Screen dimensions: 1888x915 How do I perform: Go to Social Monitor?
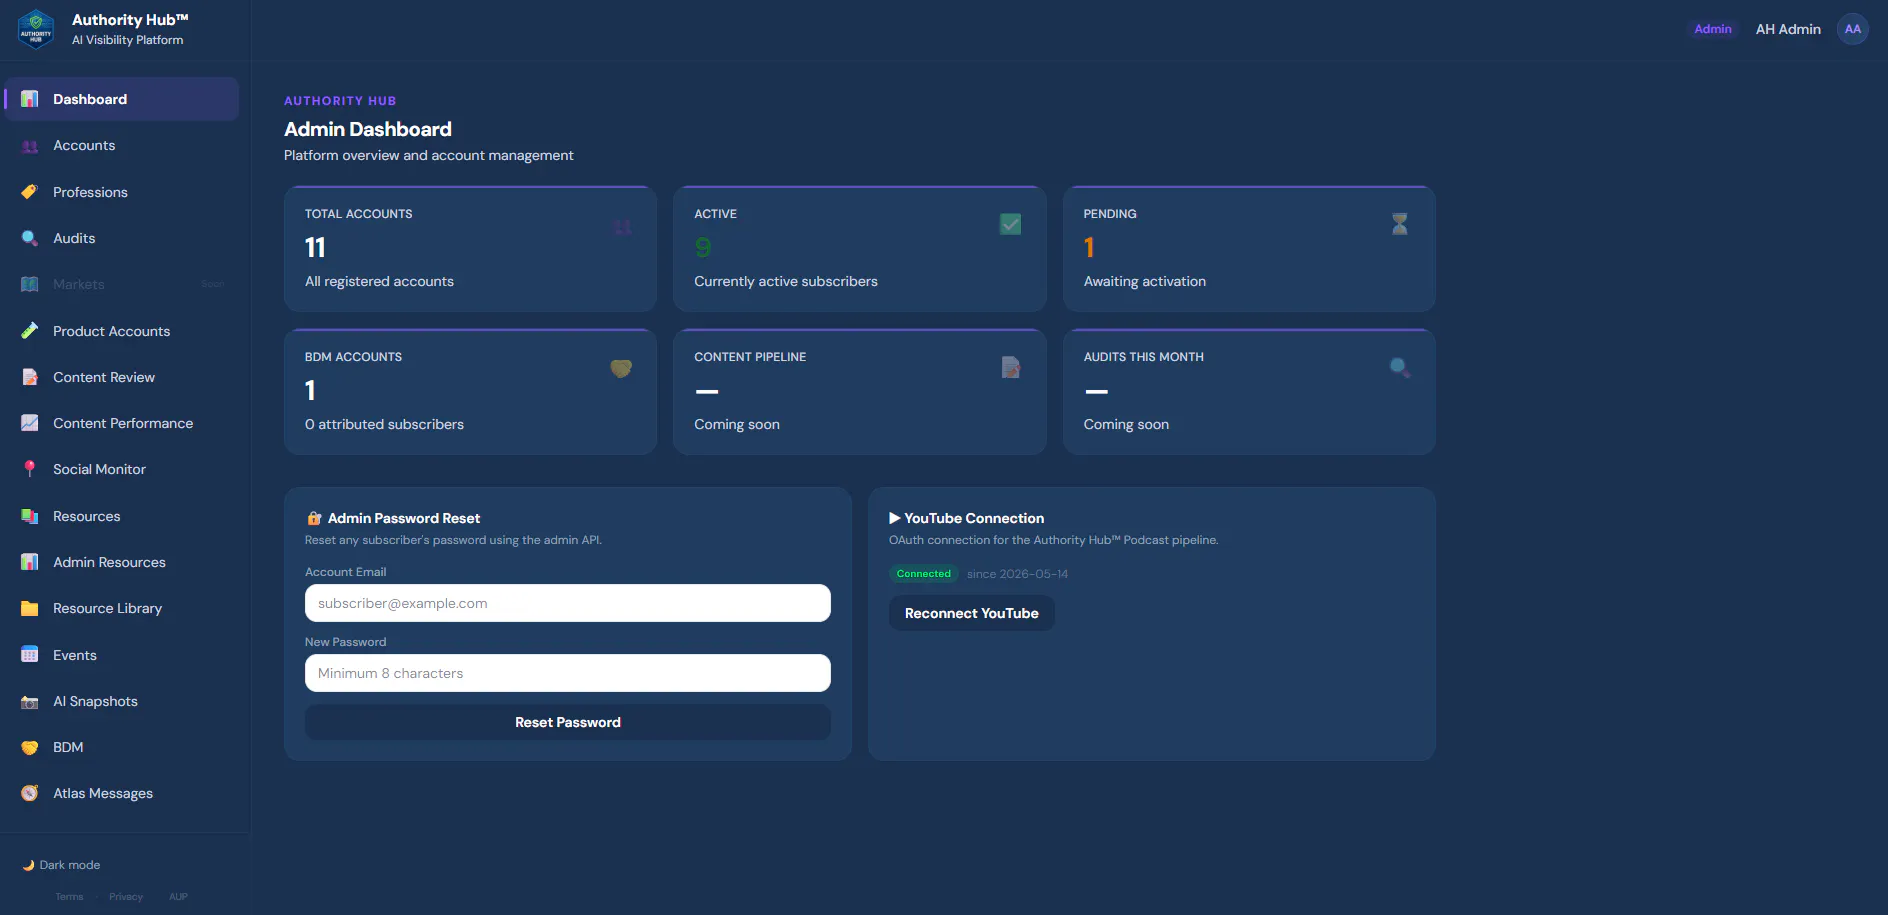[x=122, y=469]
